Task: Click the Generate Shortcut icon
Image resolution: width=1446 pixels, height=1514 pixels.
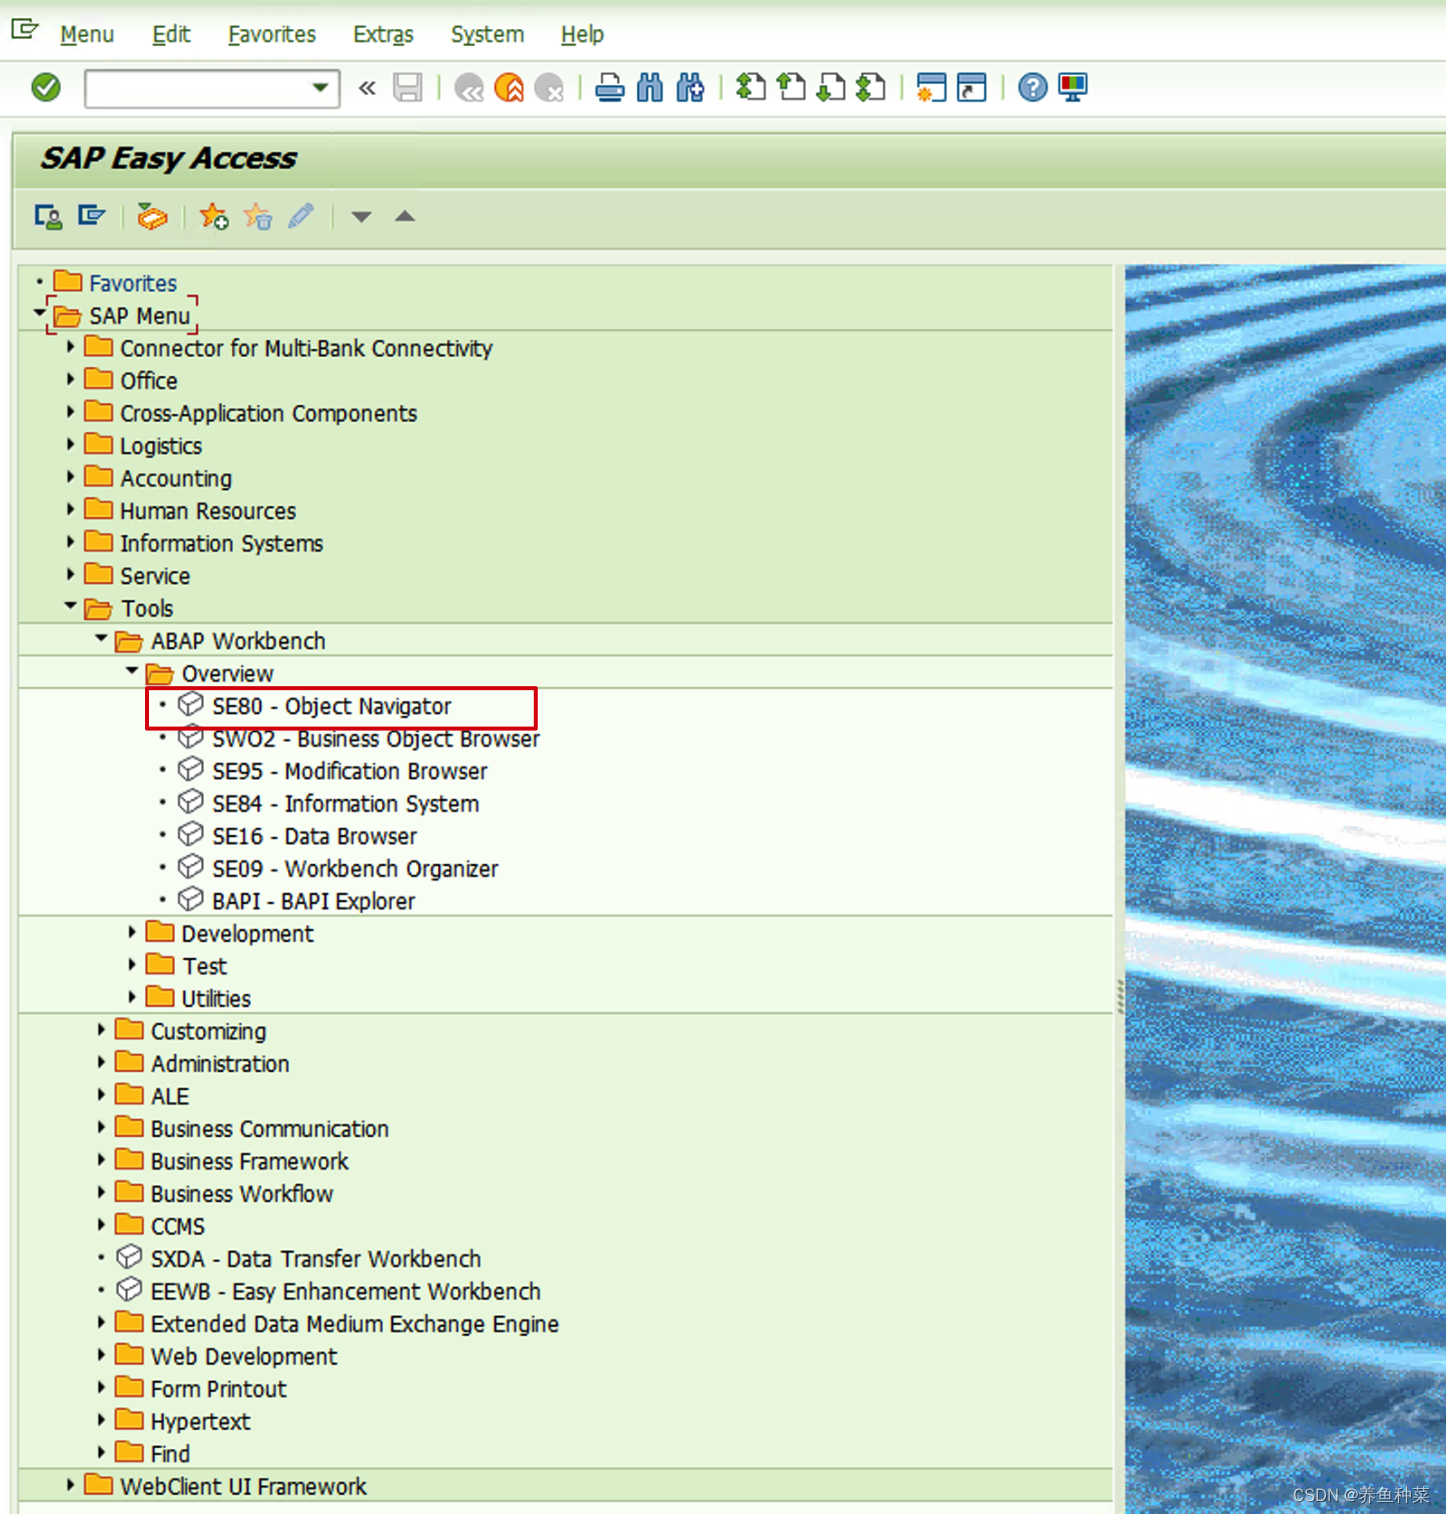Action: [972, 88]
